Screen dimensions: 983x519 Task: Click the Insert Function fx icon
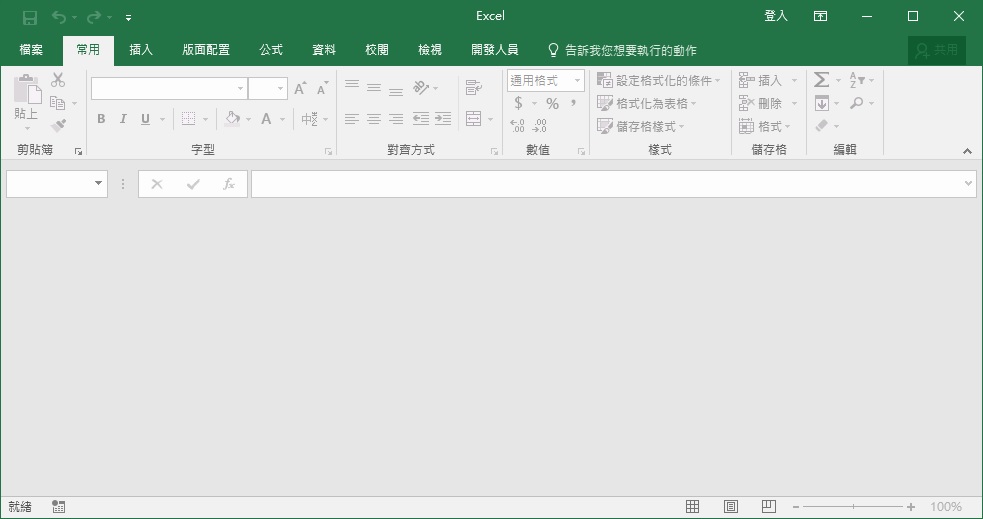(229, 184)
